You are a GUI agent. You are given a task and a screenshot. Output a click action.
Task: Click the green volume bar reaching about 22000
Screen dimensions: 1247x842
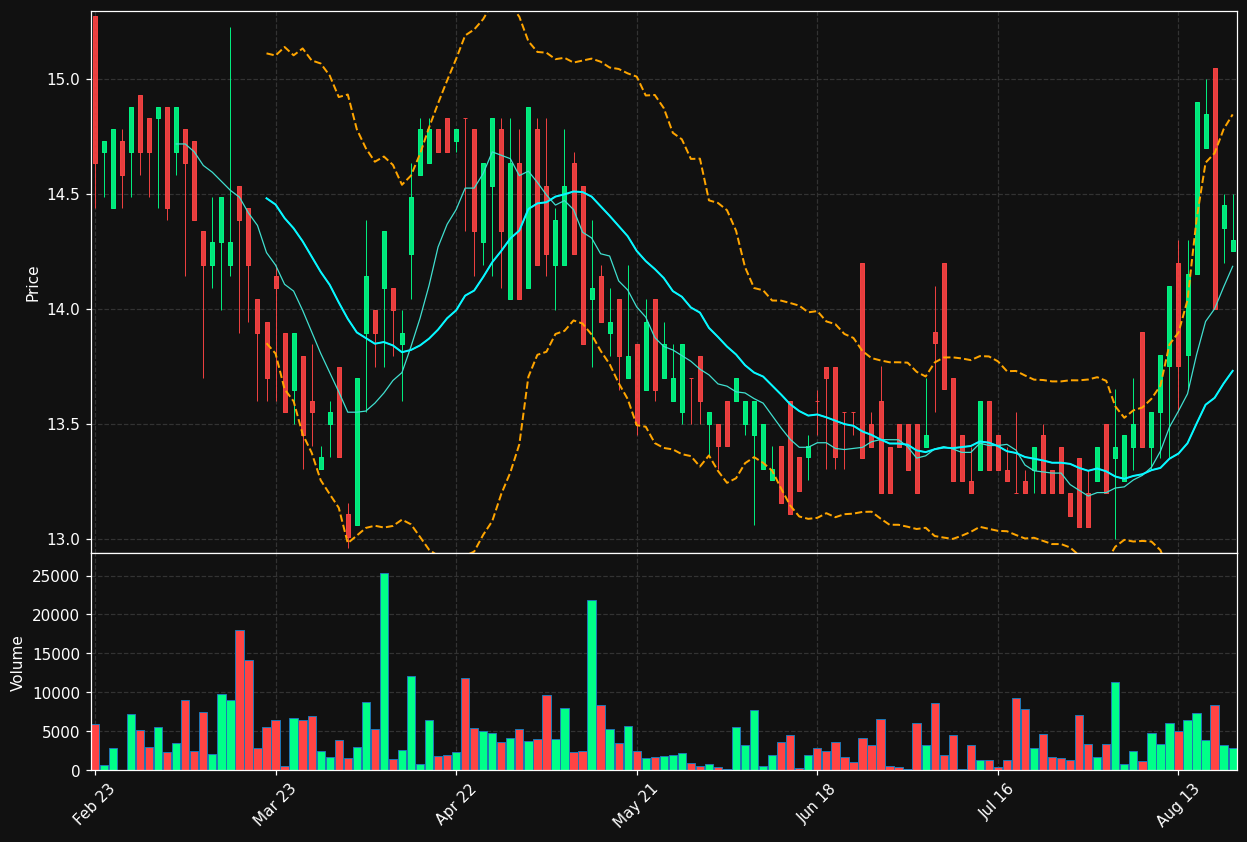[592, 685]
